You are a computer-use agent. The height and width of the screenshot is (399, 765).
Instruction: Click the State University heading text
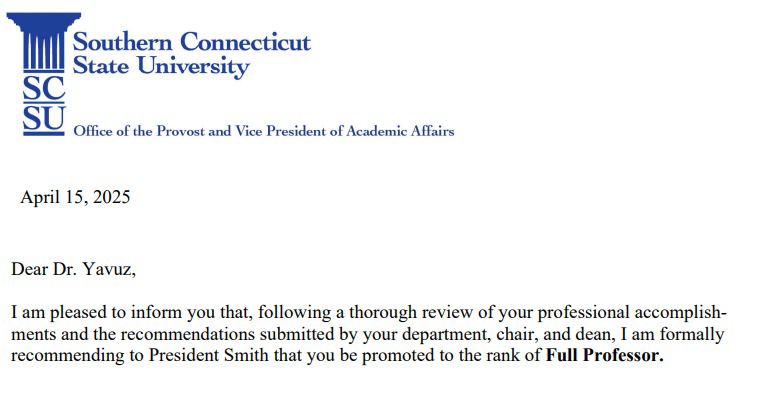tap(161, 66)
